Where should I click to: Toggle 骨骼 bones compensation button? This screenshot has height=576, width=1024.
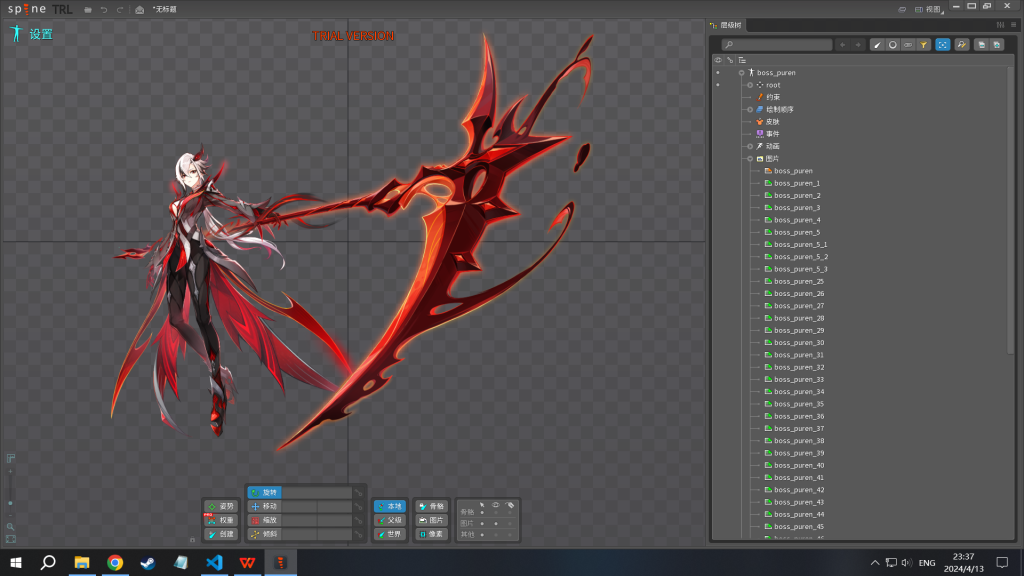tap(432, 506)
